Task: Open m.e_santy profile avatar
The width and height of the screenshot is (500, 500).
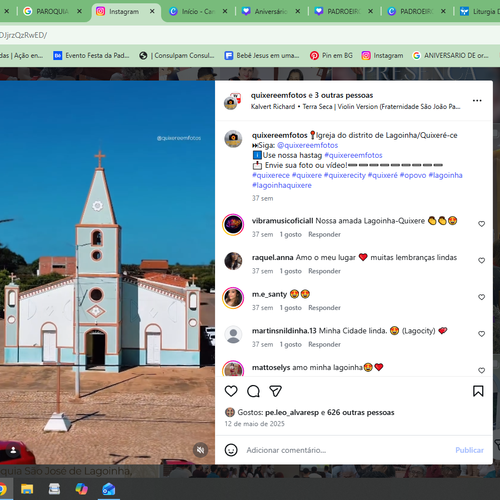Action: click(233, 298)
